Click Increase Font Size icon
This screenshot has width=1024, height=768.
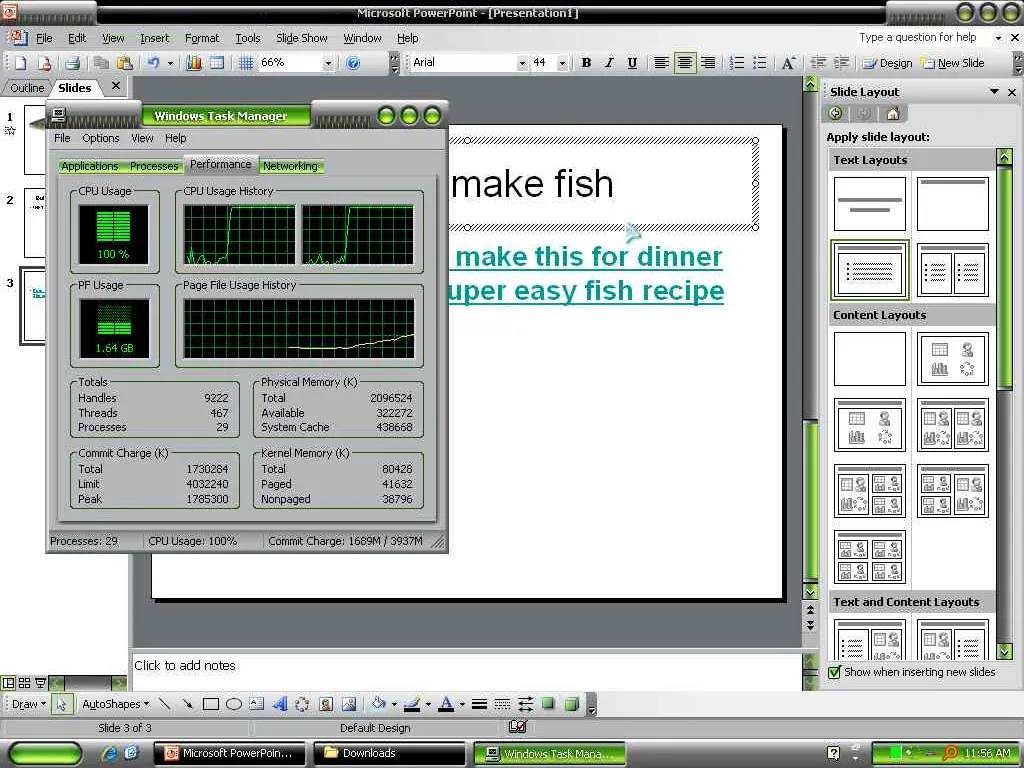click(x=788, y=63)
